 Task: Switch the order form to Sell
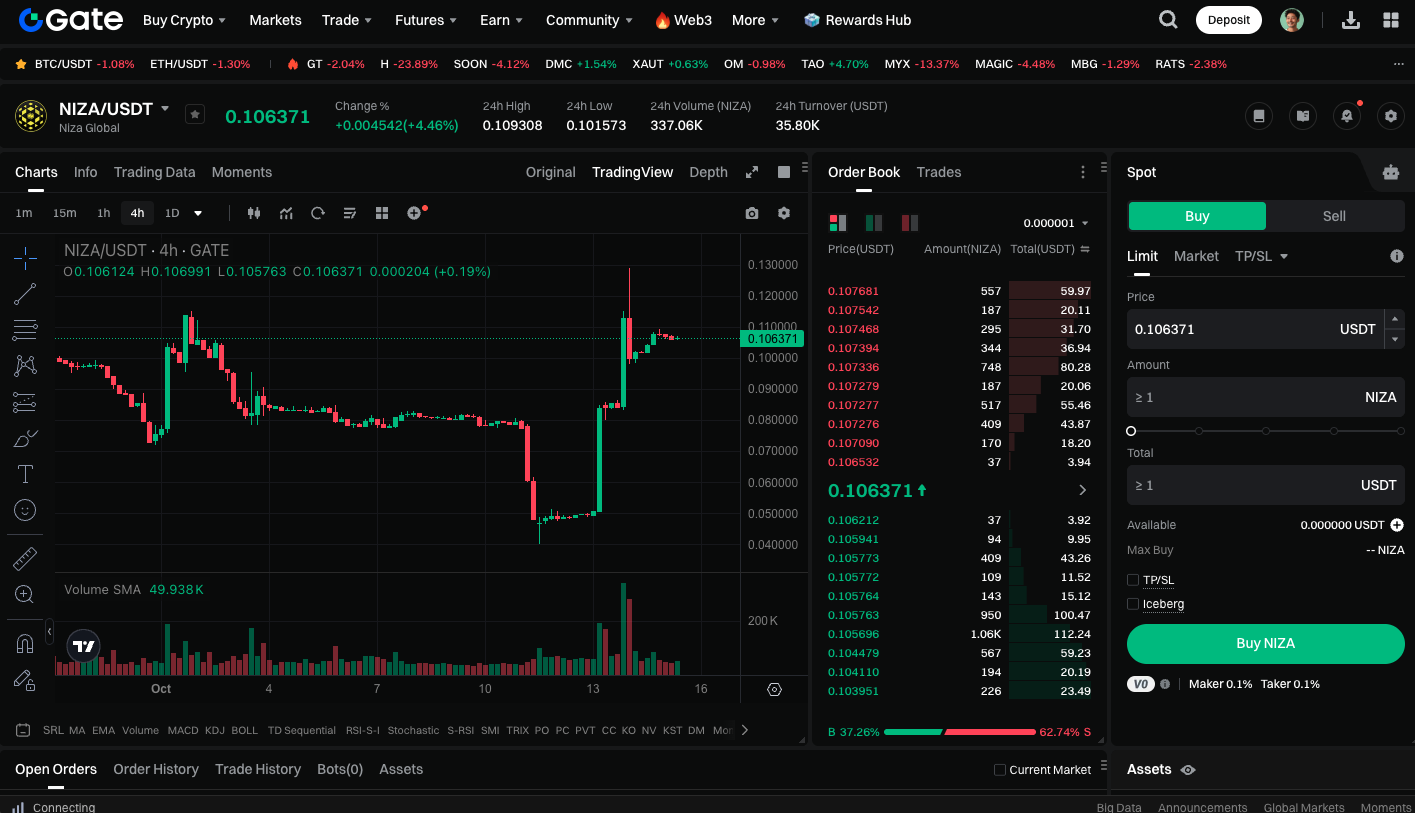click(1334, 216)
